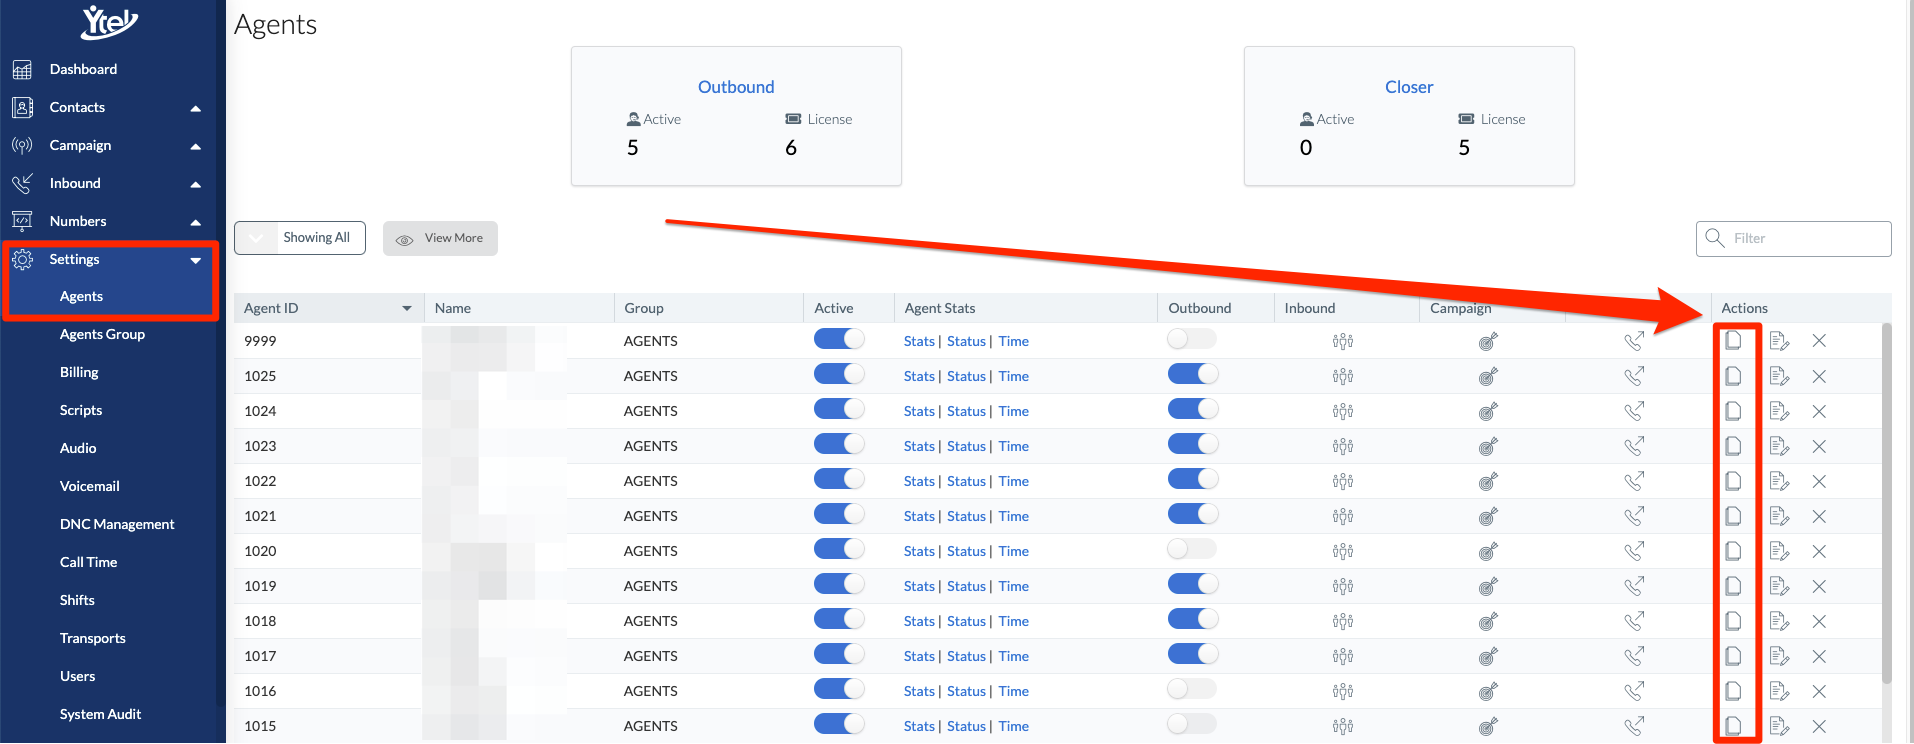The width and height of the screenshot is (1914, 744).
Task: Collapse the Settings menu arrow
Action: tap(196, 260)
